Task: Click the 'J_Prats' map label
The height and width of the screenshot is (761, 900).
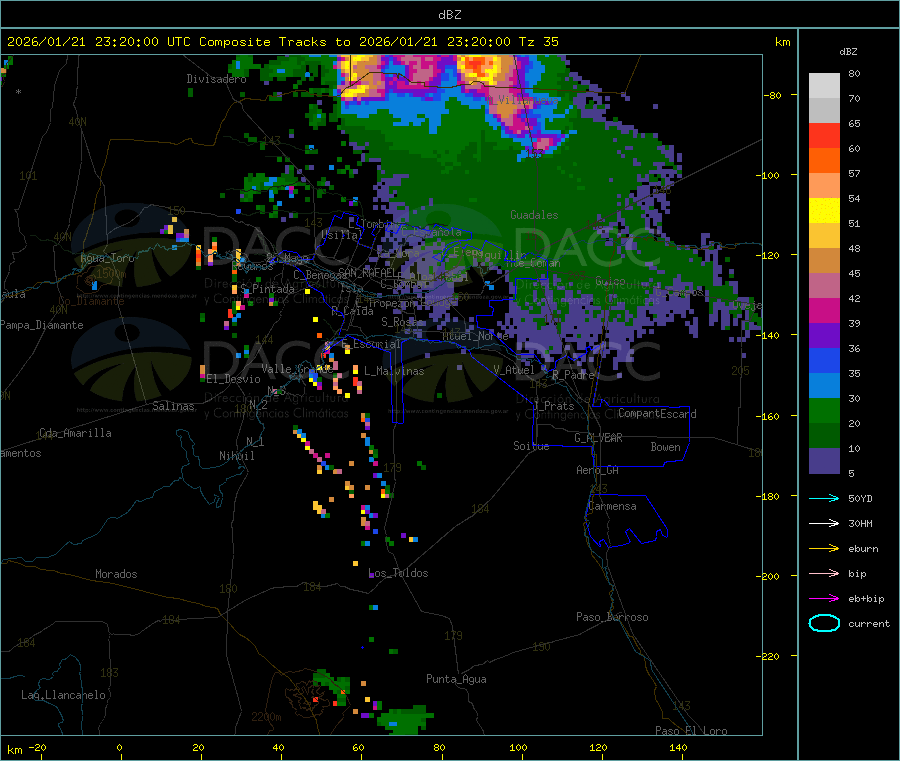Action: 553,405
